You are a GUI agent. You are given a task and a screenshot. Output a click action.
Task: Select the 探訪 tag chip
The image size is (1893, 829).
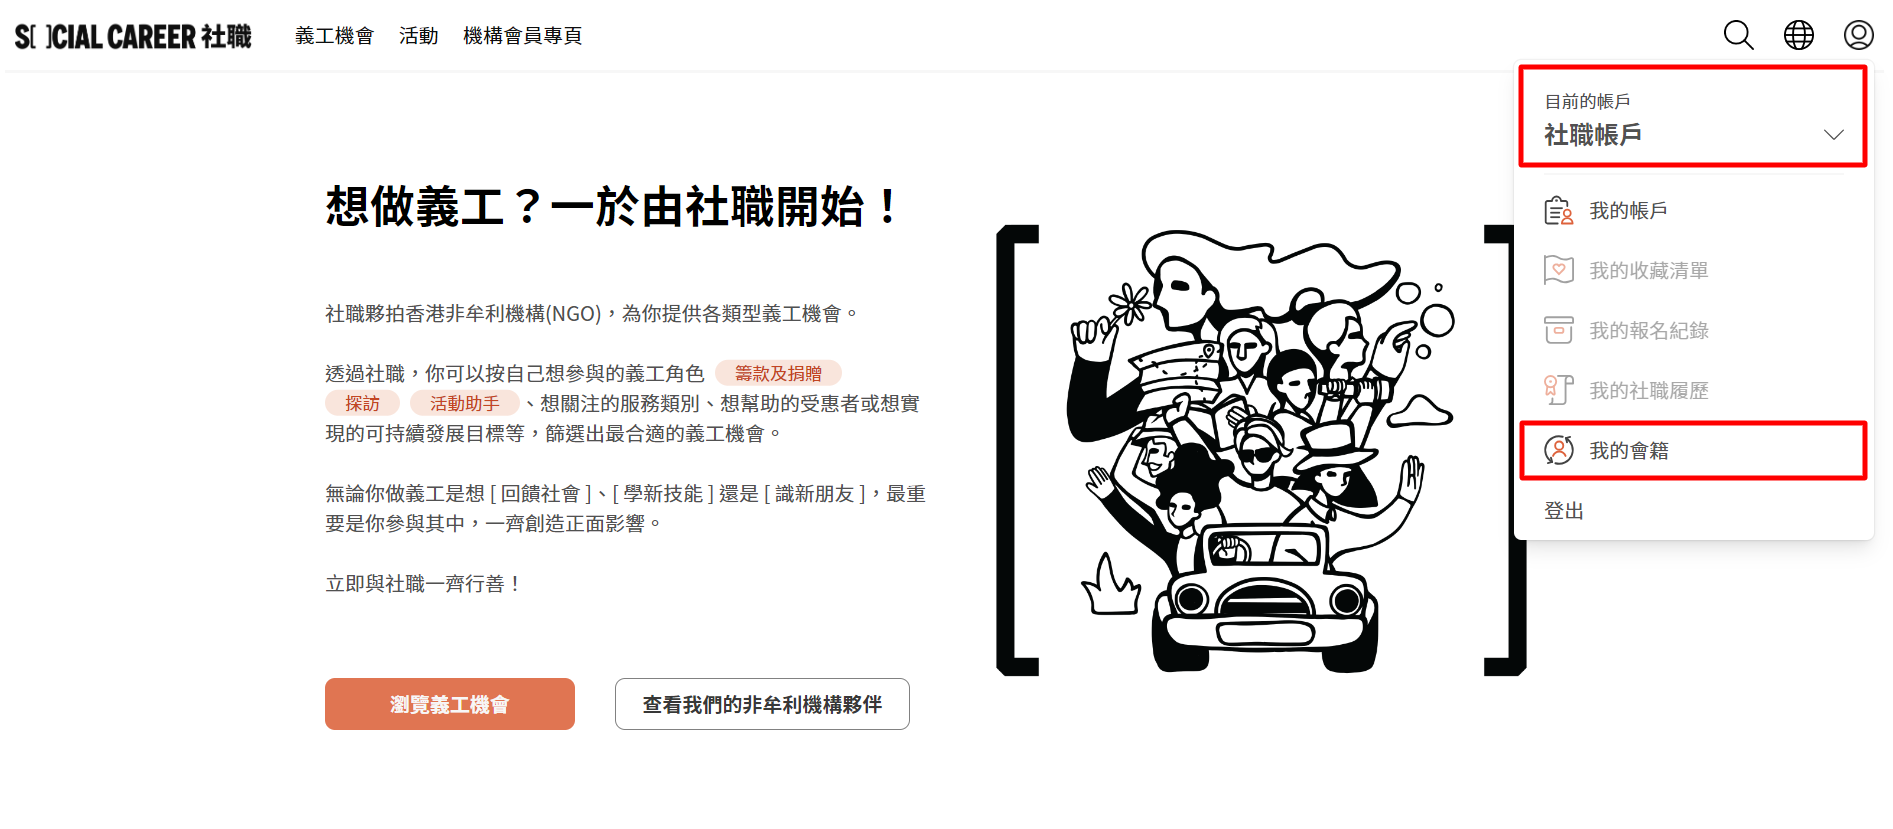pos(362,403)
